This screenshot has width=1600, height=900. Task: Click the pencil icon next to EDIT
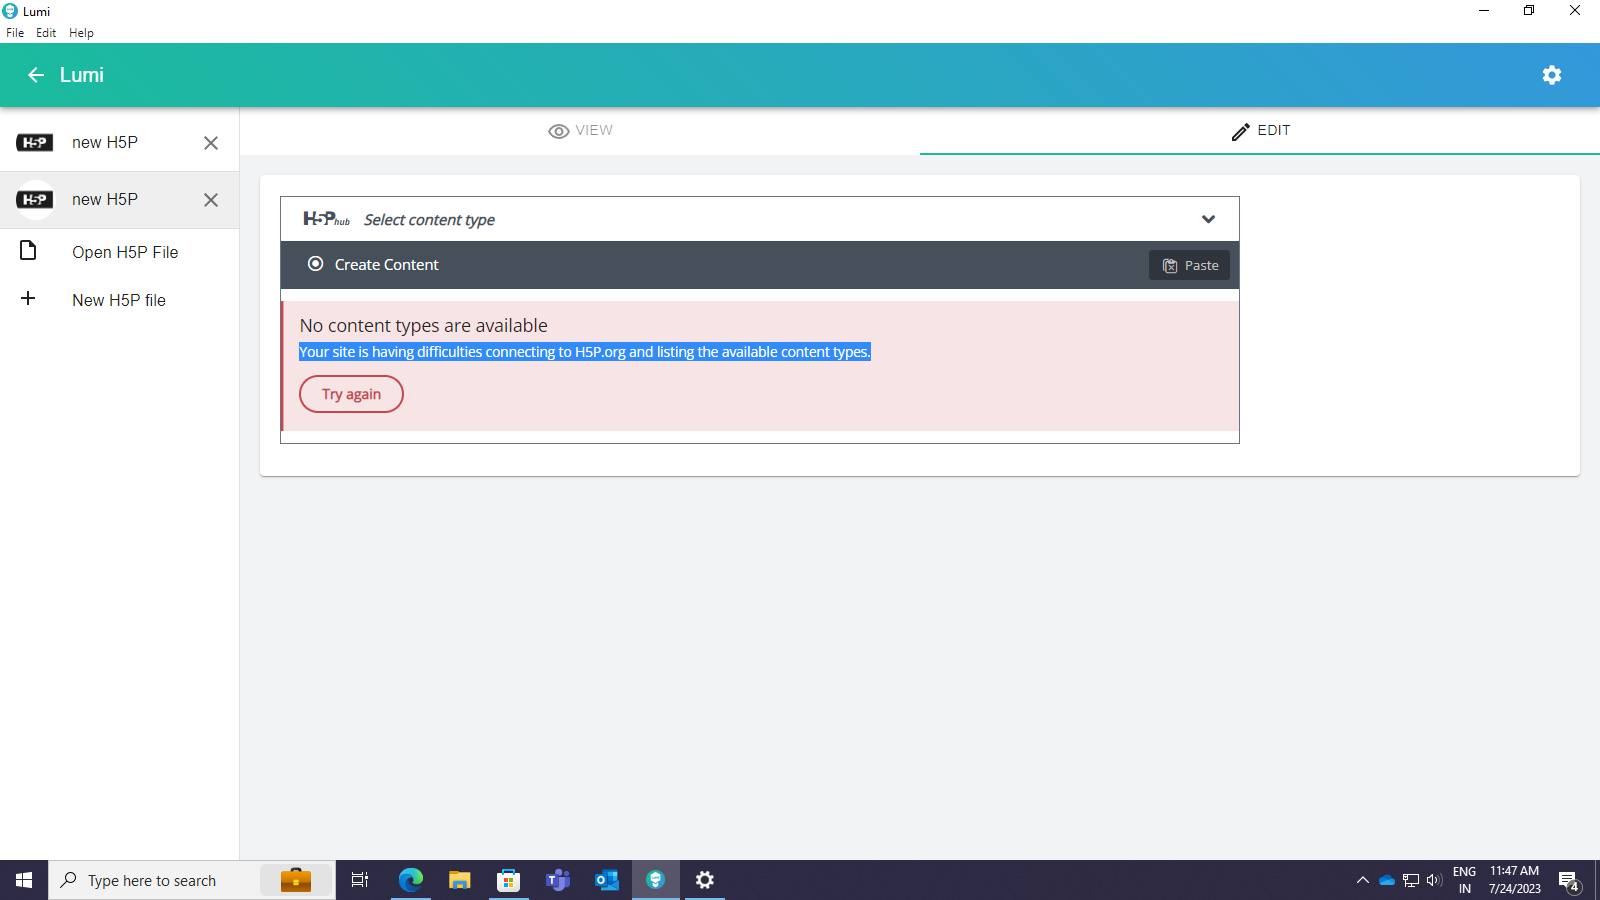click(1239, 131)
